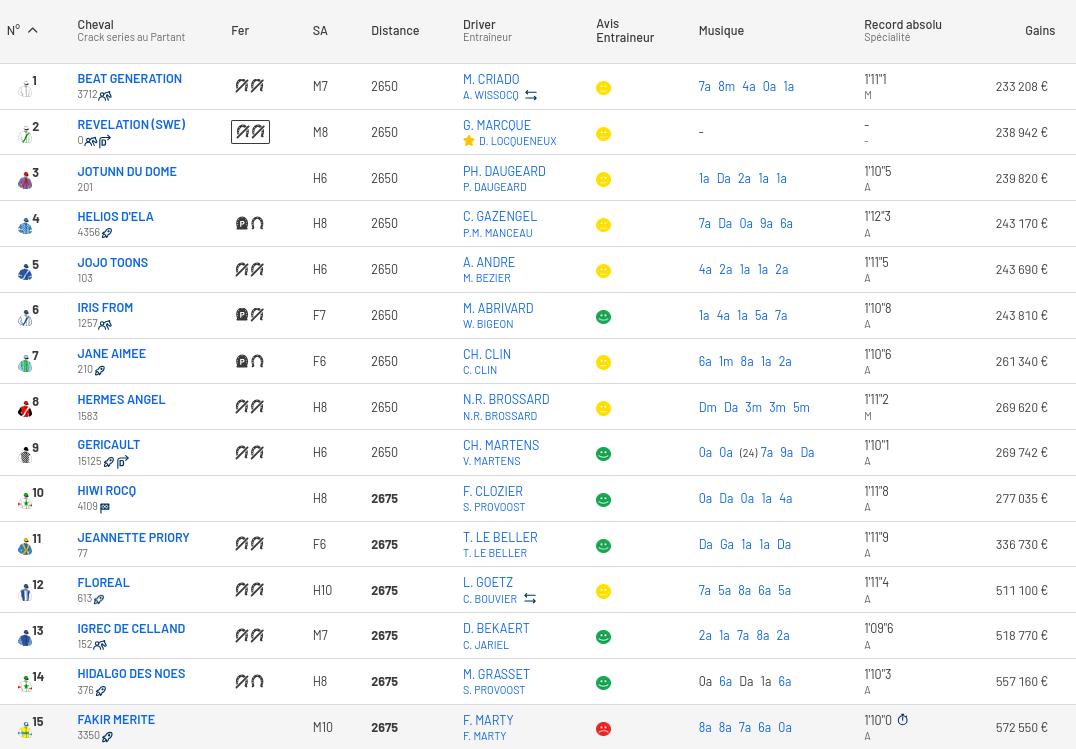Click the jockey silk icon for horse 3

[x=25, y=180]
